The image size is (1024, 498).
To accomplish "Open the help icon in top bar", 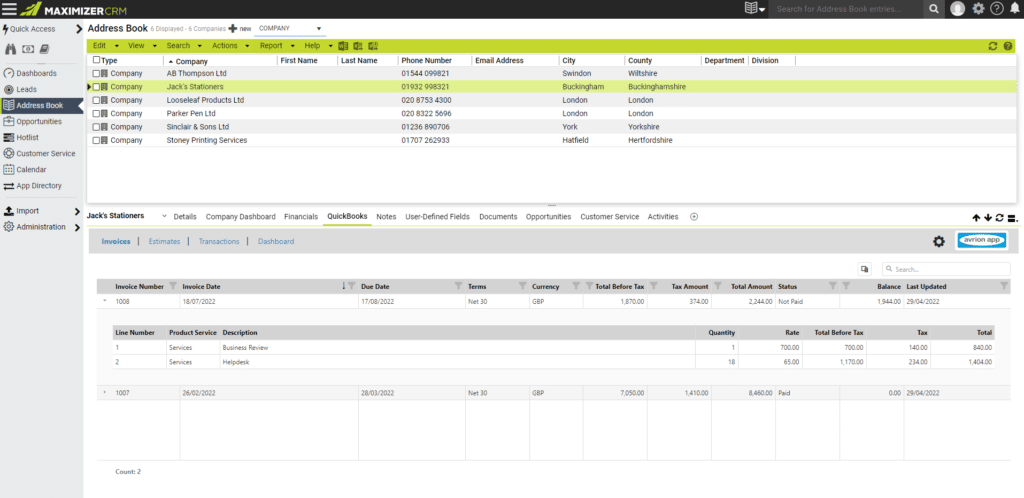I will click(x=997, y=9).
